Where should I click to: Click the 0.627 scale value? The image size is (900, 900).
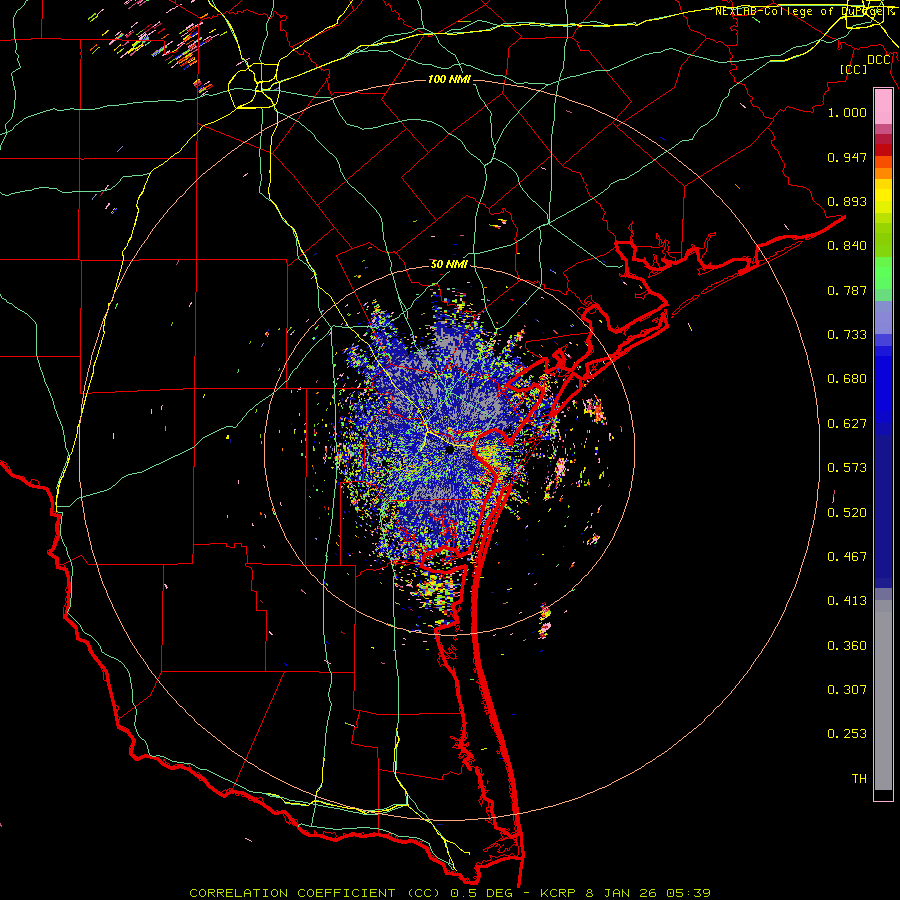point(847,424)
